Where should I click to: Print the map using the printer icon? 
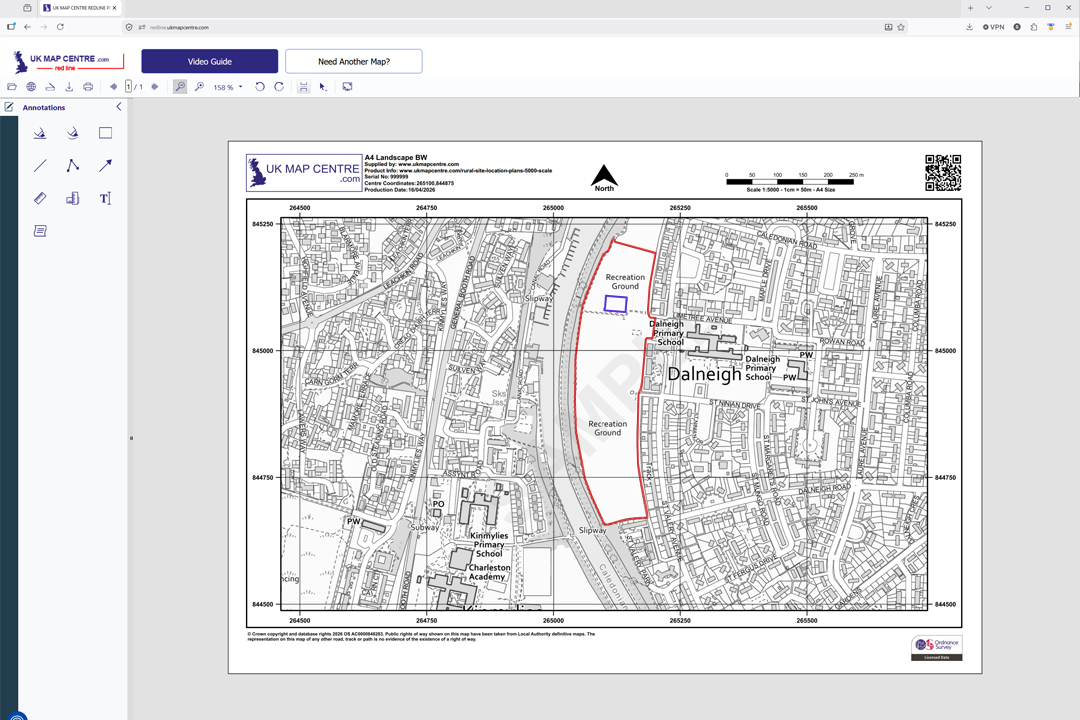(x=88, y=86)
